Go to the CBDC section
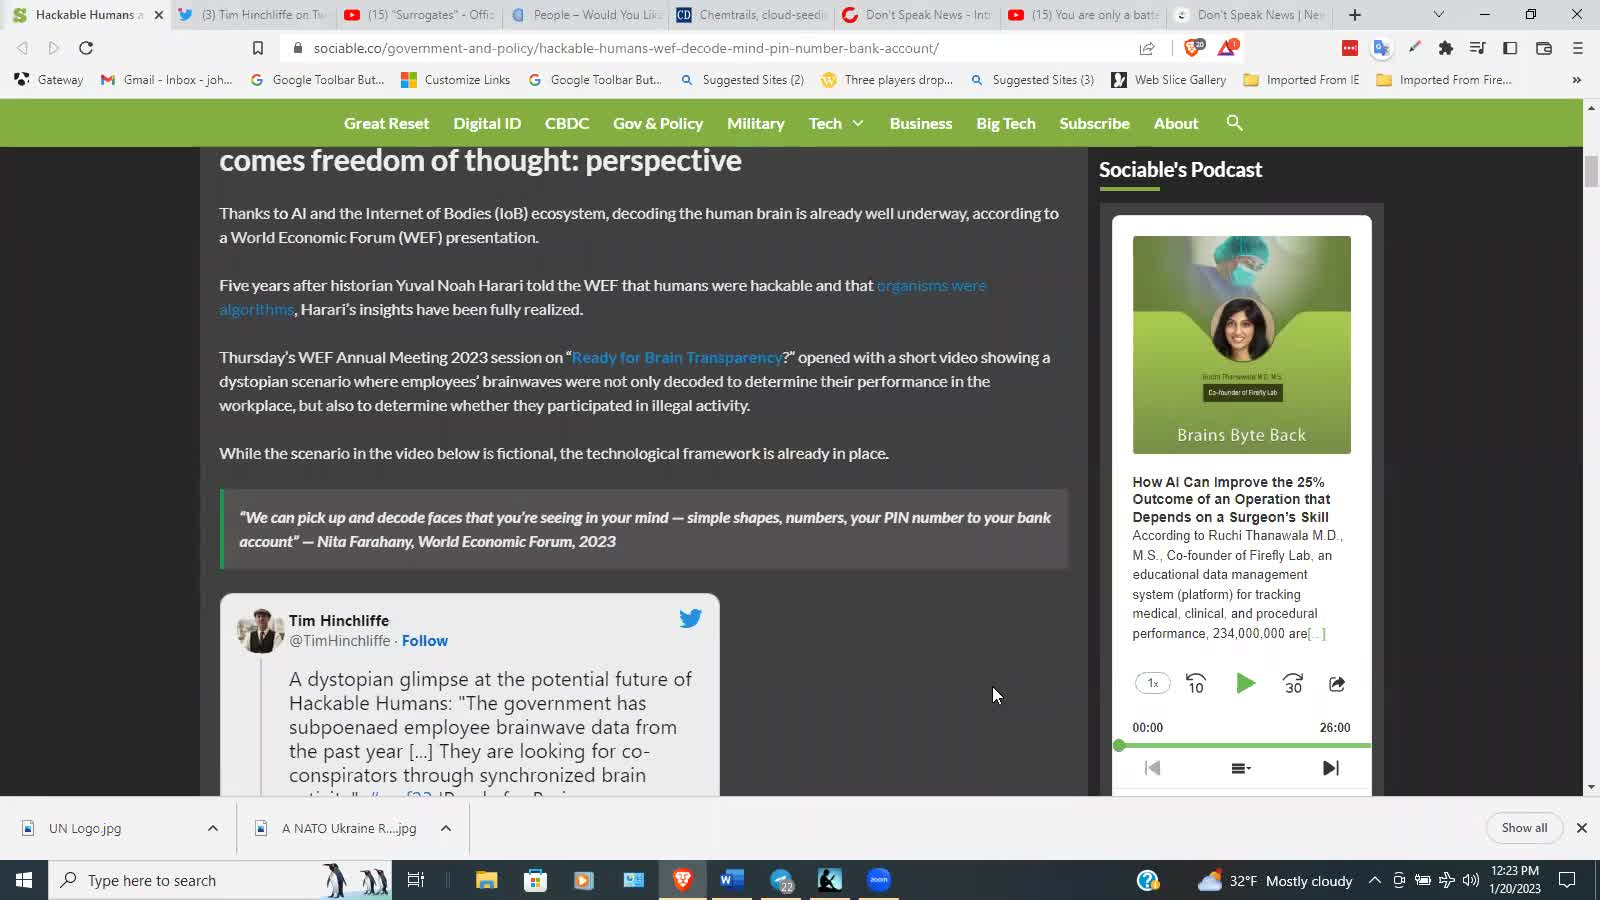 (567, 123)
